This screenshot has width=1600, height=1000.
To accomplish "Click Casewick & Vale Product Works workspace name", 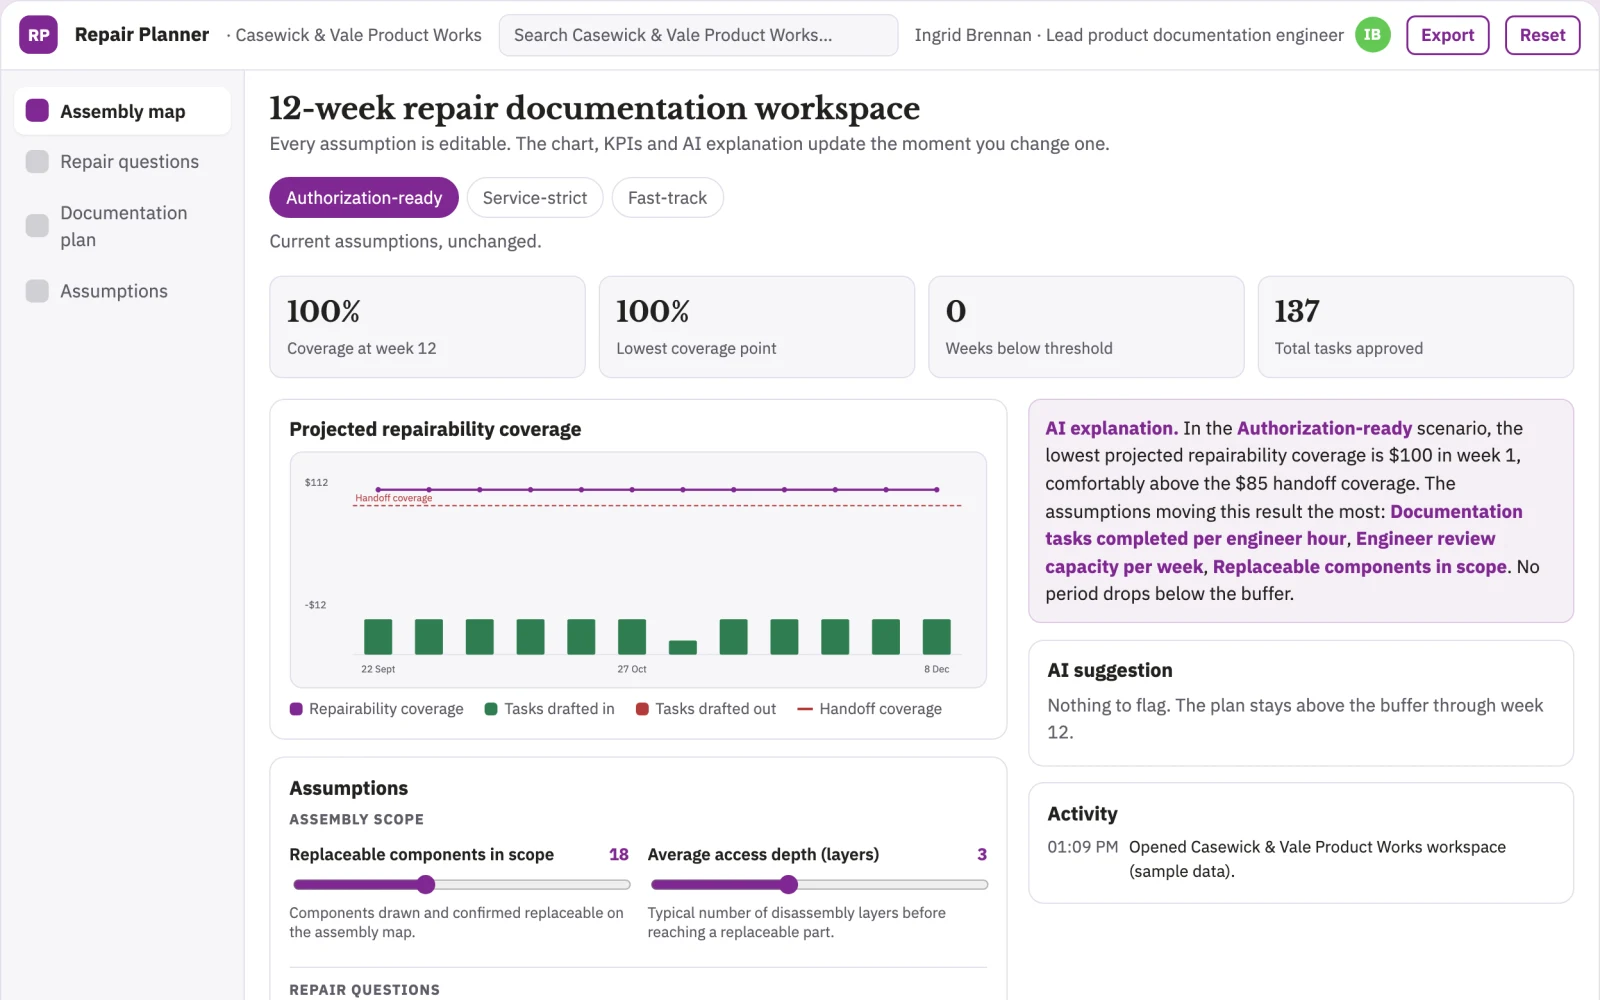I will (x=358, y=35).
